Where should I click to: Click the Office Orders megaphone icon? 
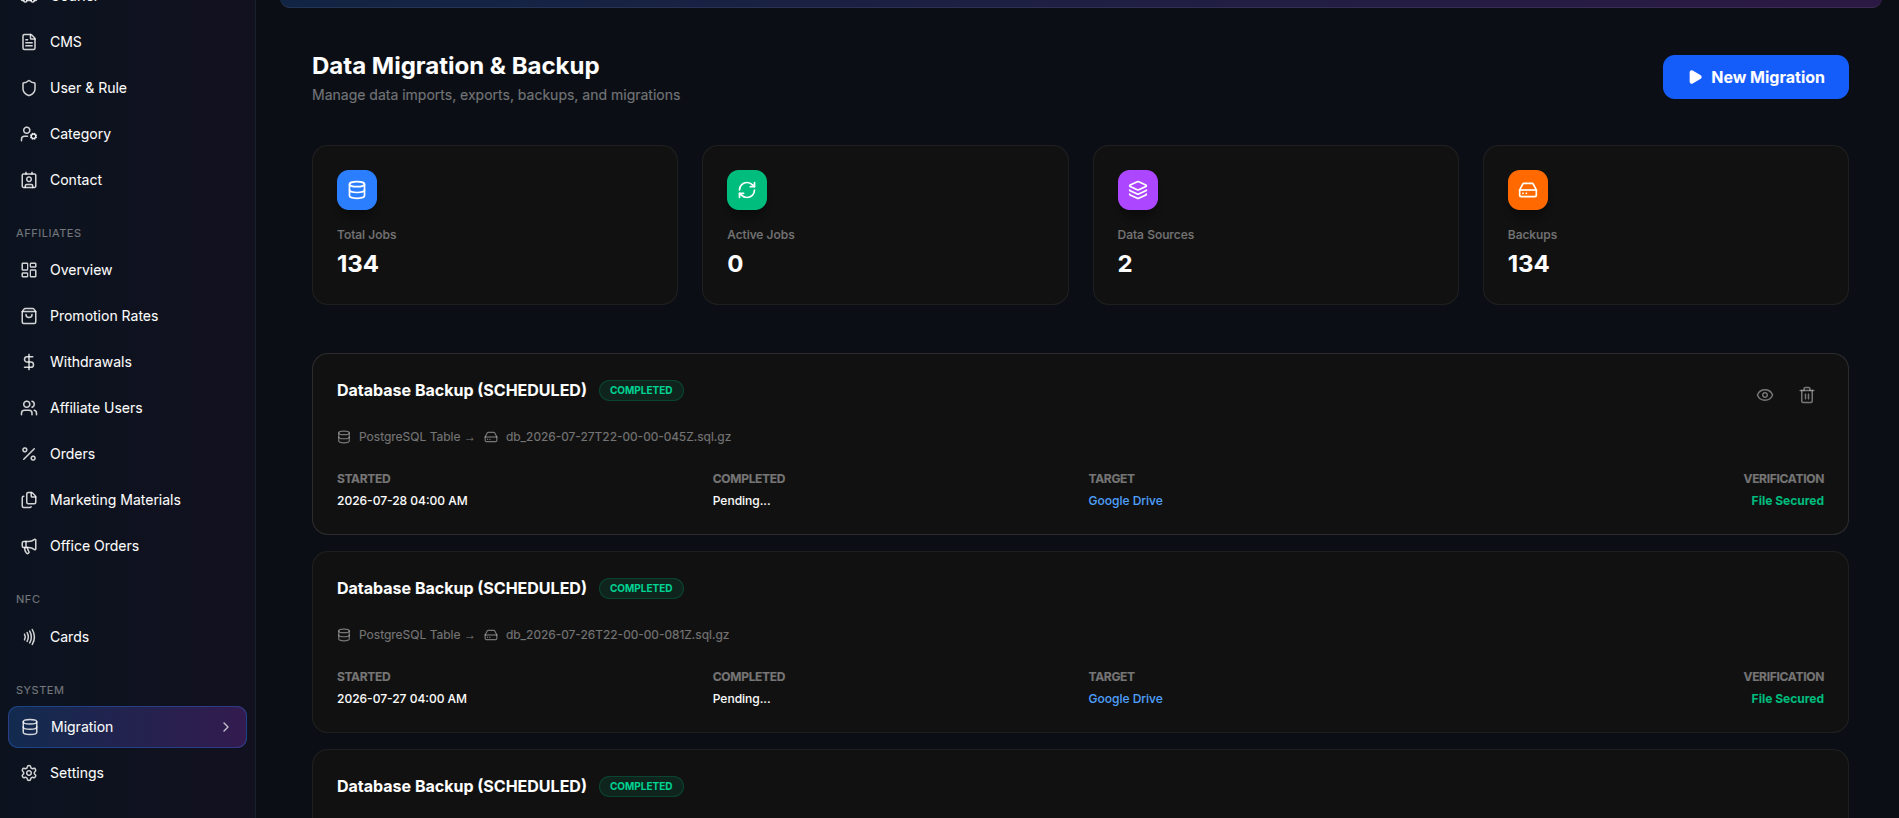click(x=29, y=546)
